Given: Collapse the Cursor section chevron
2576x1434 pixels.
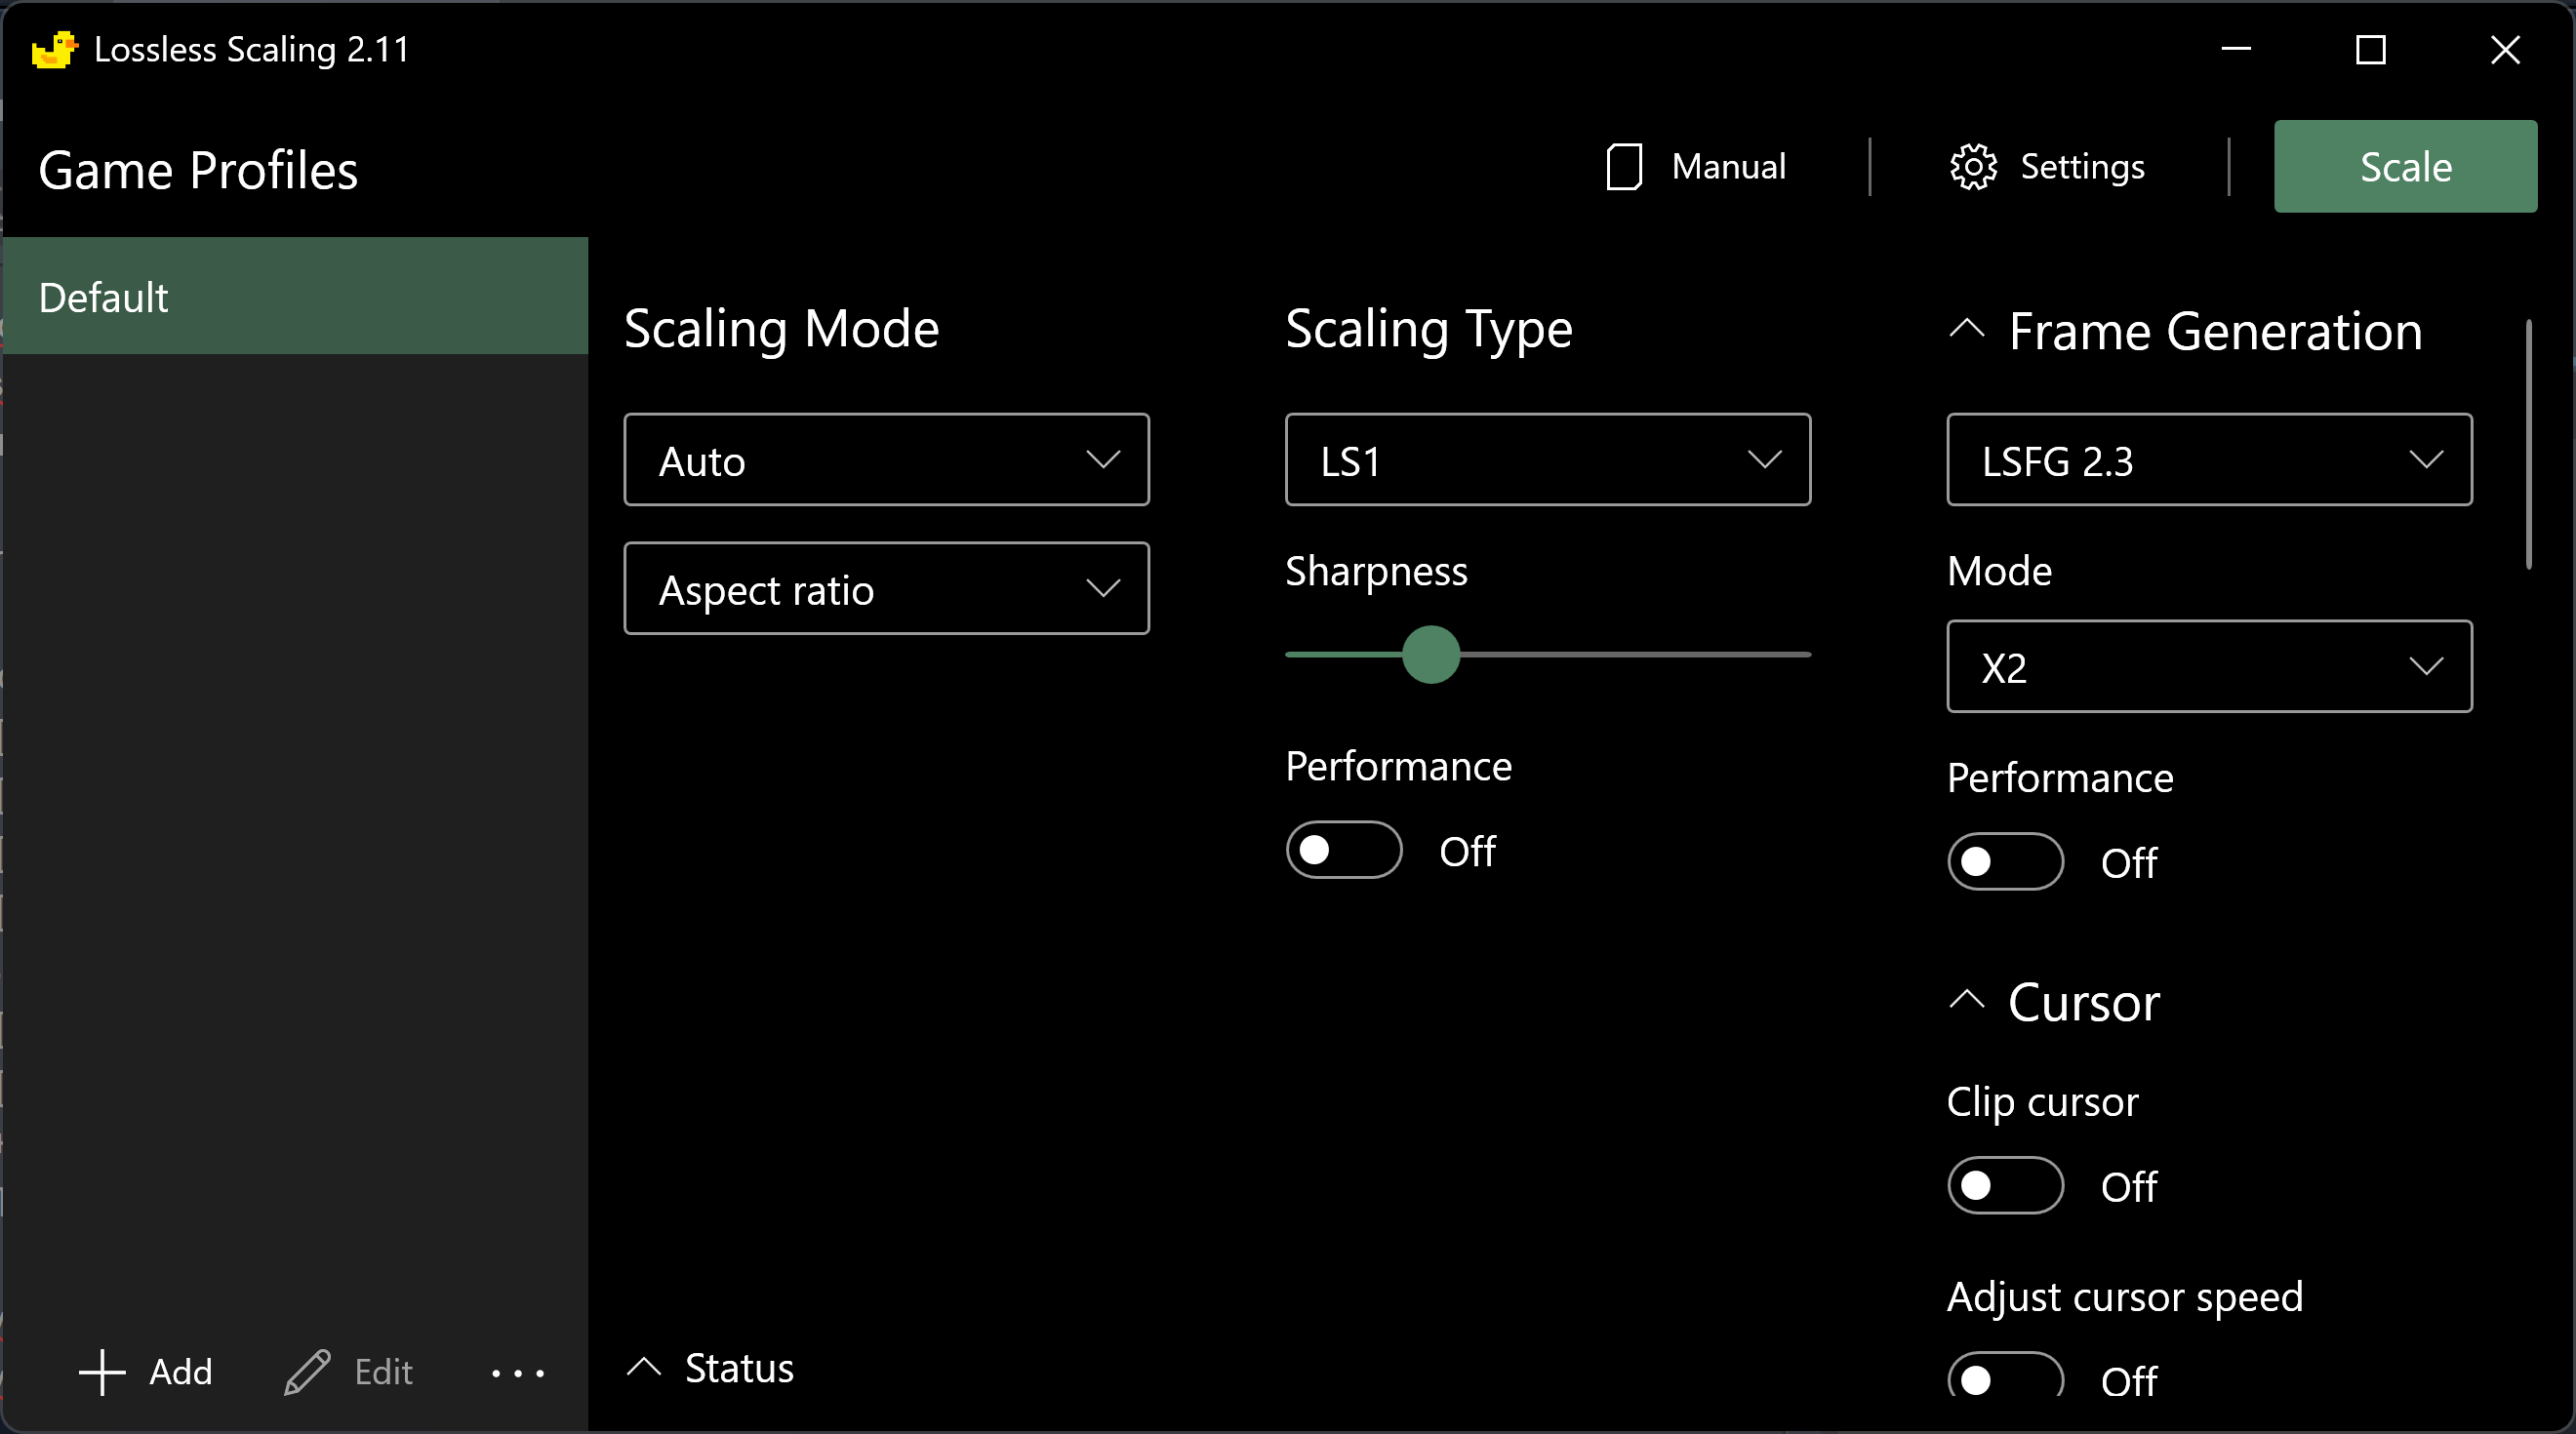Looking at the screenshot, I should tap(1966, 1000).
